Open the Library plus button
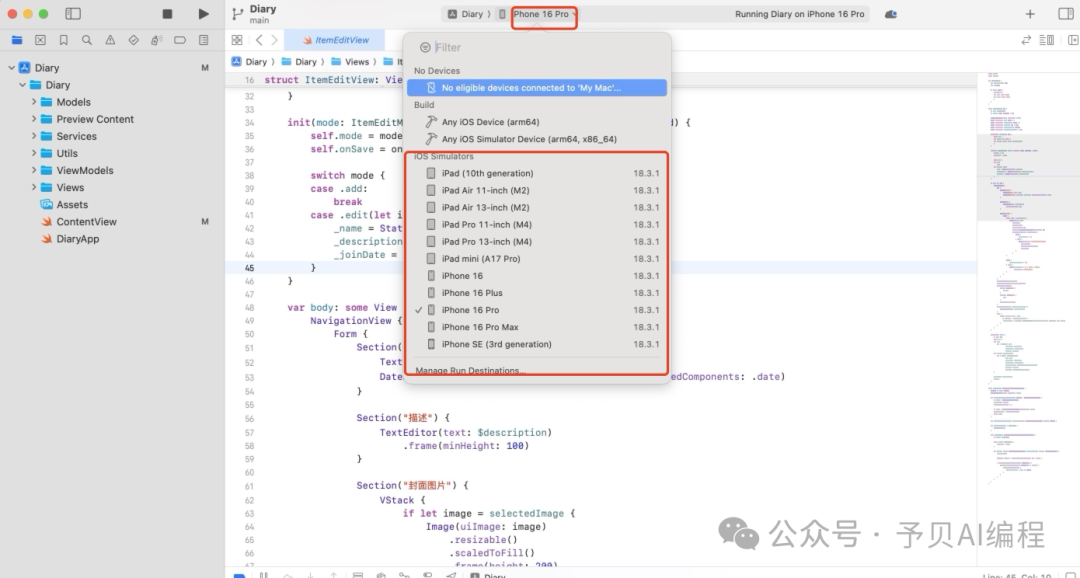Screen dimensions: 1080x578 (1030, 14)
